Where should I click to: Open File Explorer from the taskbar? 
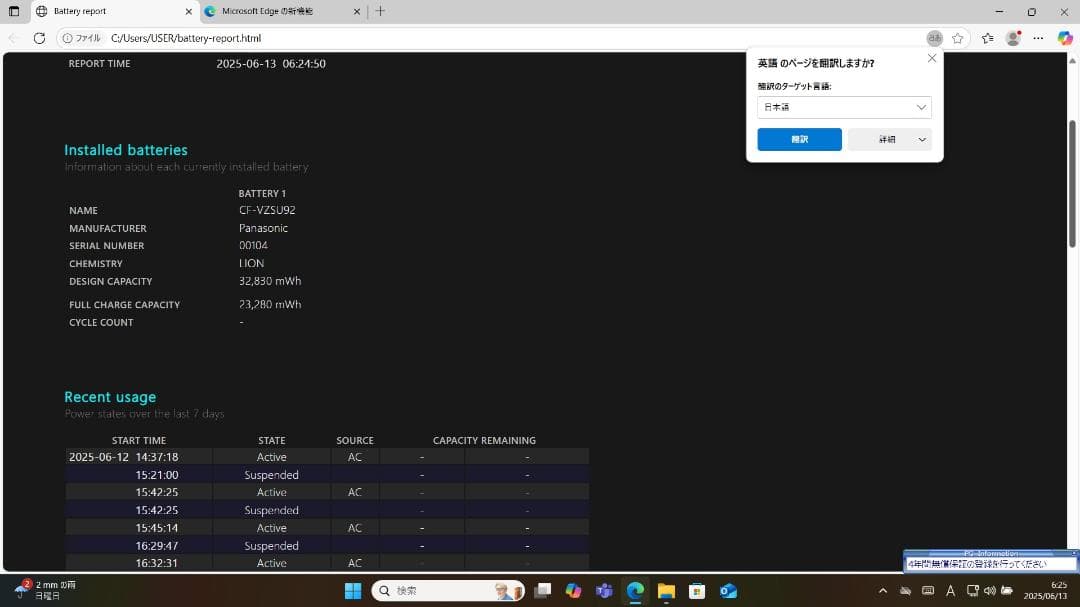tap(666, 591)
